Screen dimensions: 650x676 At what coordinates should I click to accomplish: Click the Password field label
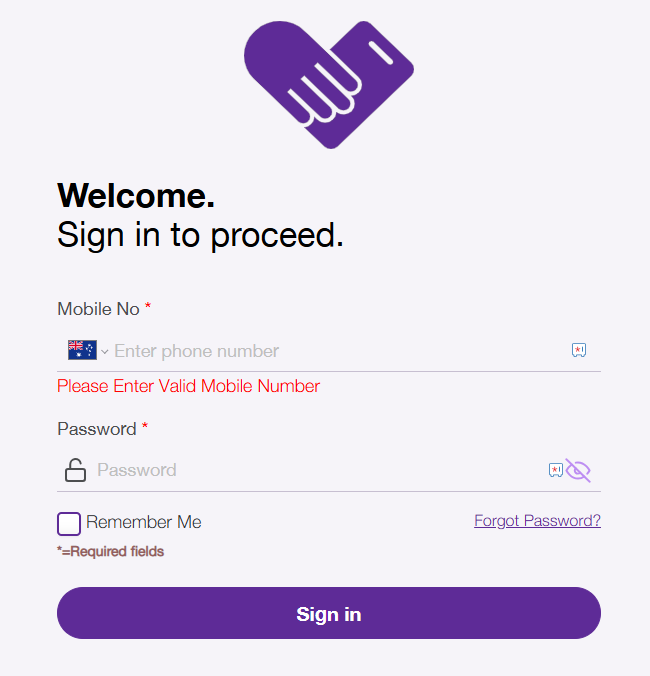pyautogui.click(x=97, y=429)
